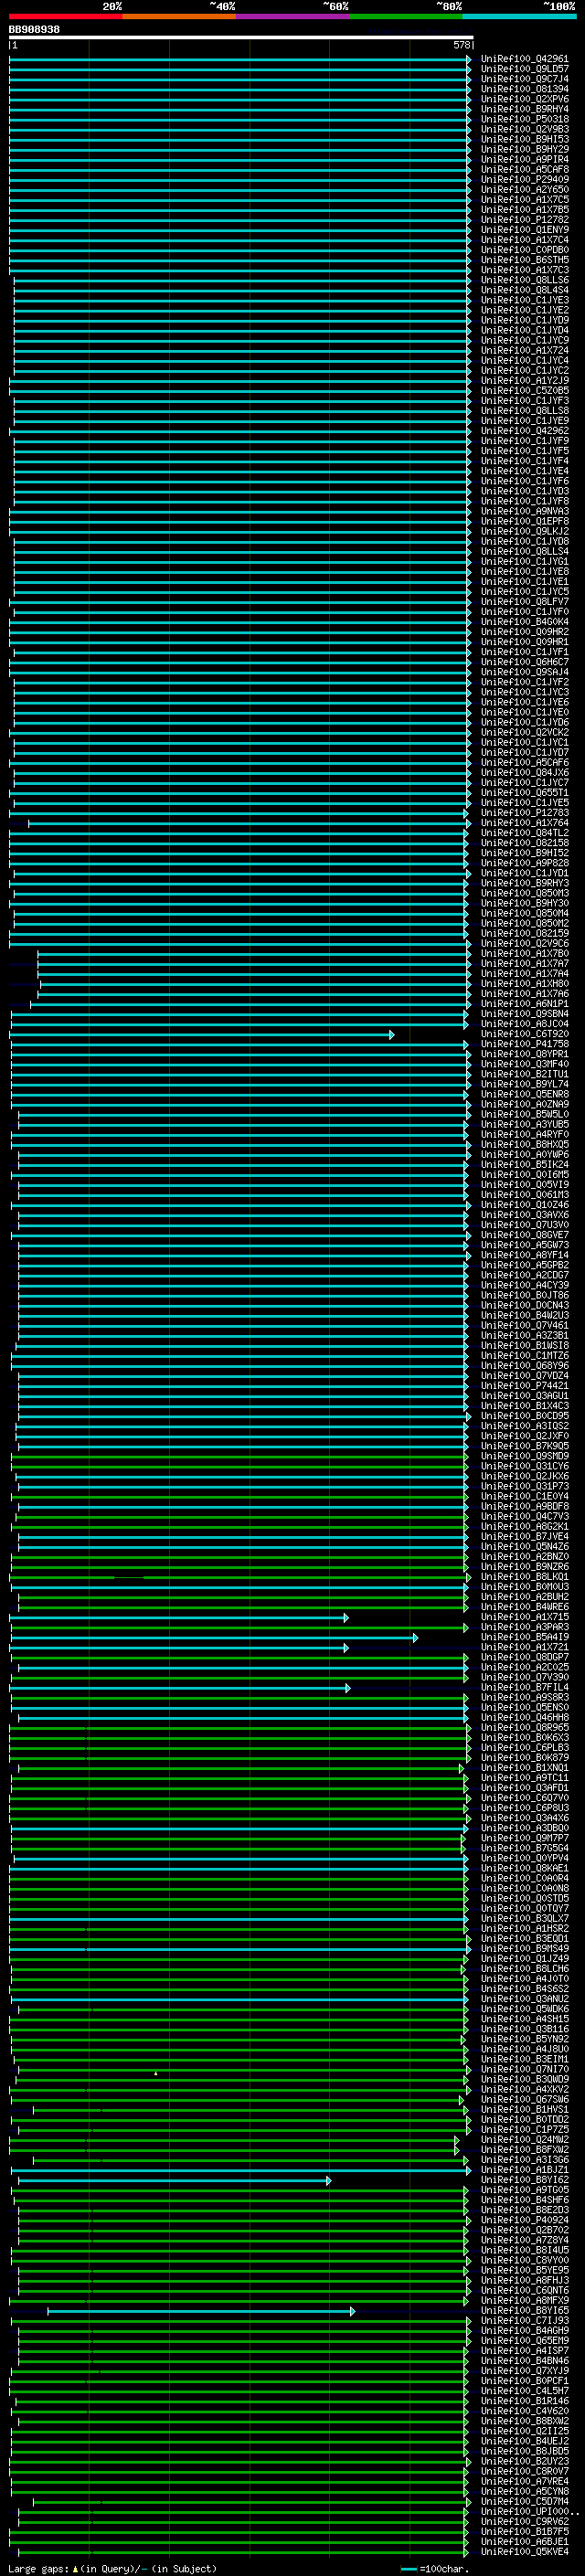The width and height of the screenshot is (585, 2576).
Task: Select hit UniRef100_Q10Z46
Action: [524, 1205]
